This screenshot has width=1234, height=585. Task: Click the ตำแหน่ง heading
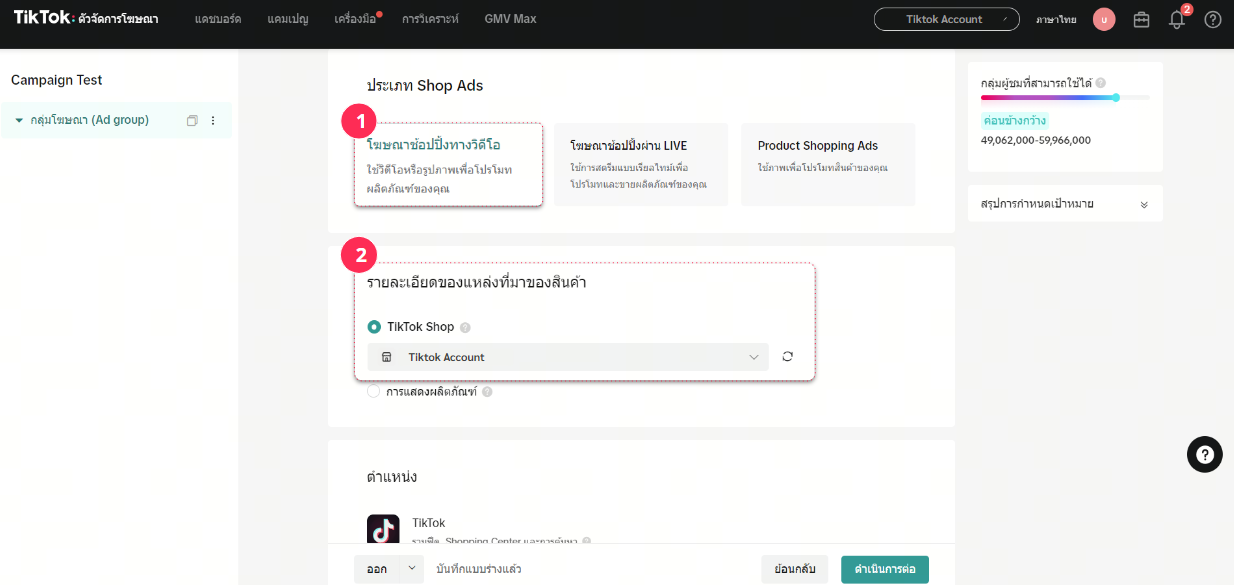392,477
